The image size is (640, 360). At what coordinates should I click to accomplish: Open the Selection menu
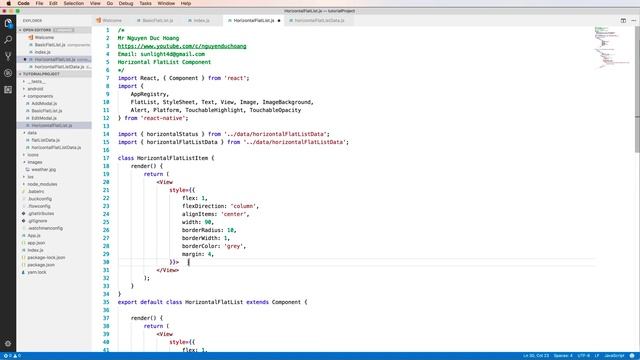tap(73, 3)
